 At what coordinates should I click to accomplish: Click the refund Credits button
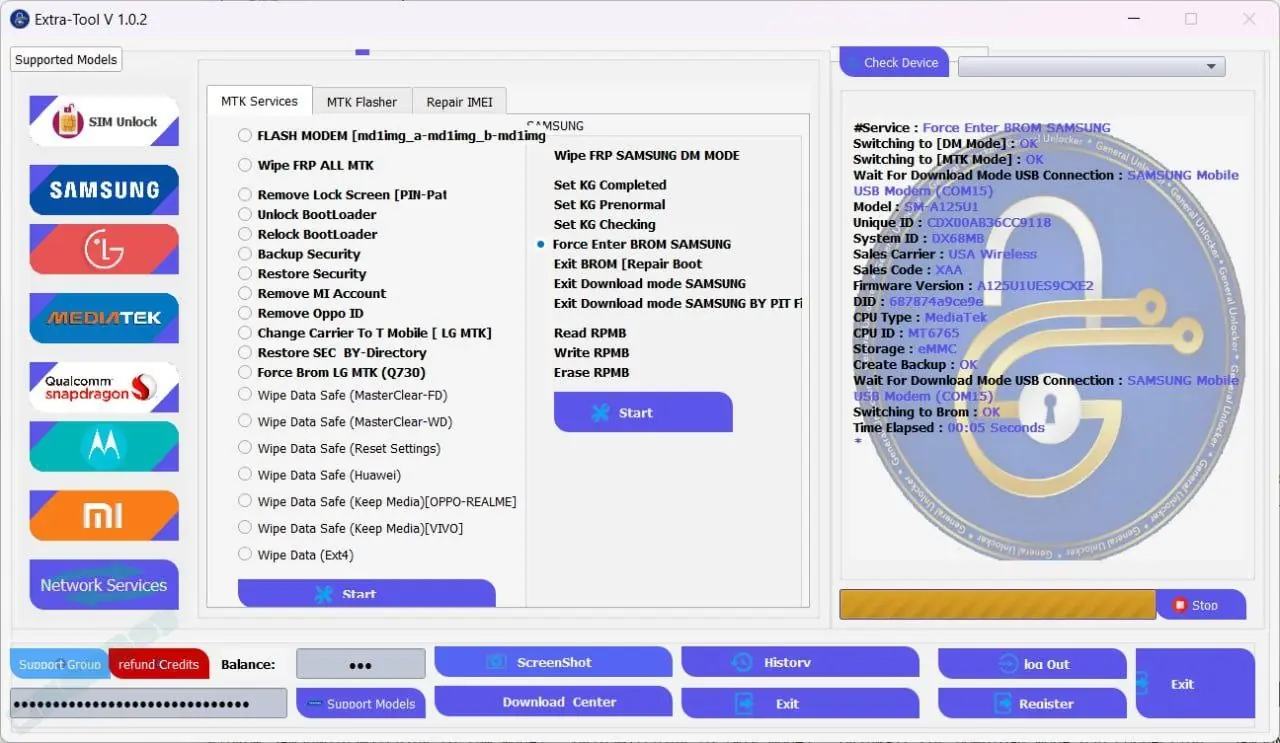pos(159,664)
